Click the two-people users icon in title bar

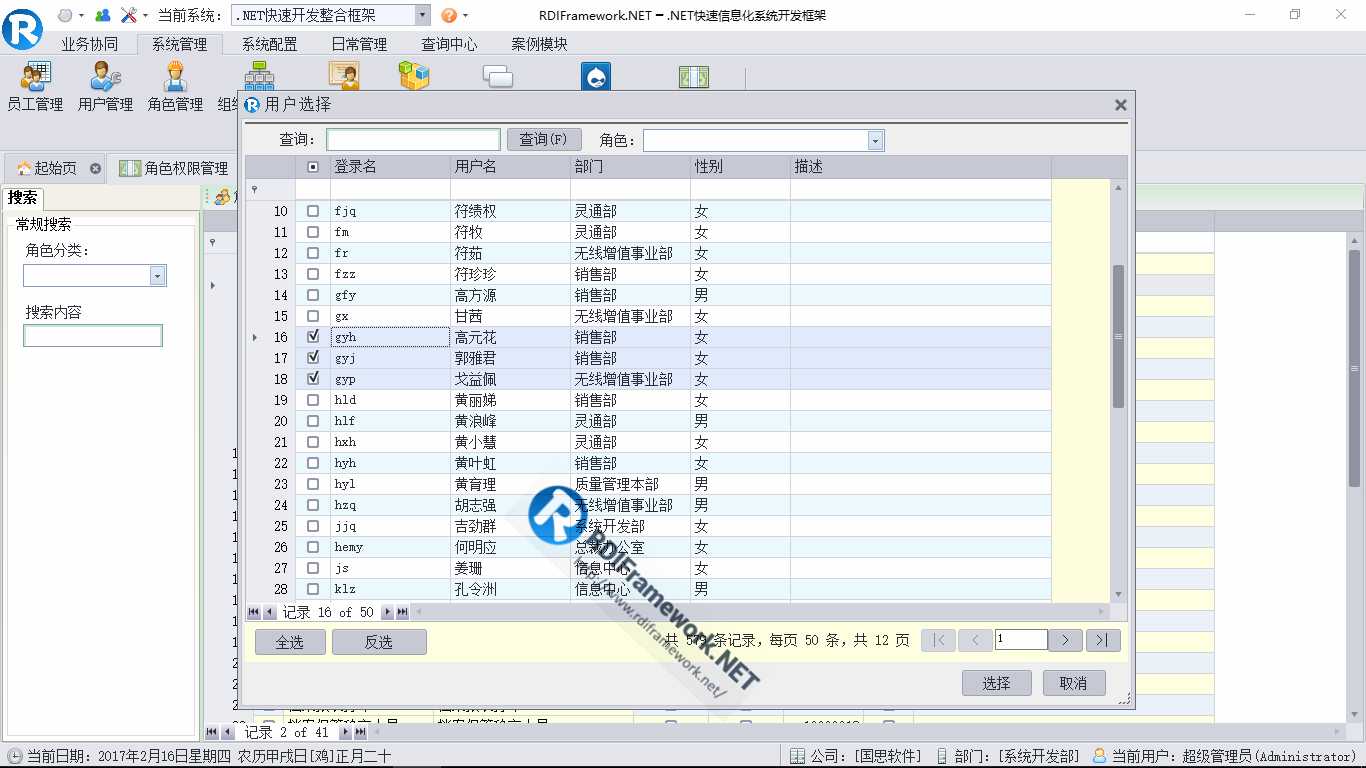[102, 15]
